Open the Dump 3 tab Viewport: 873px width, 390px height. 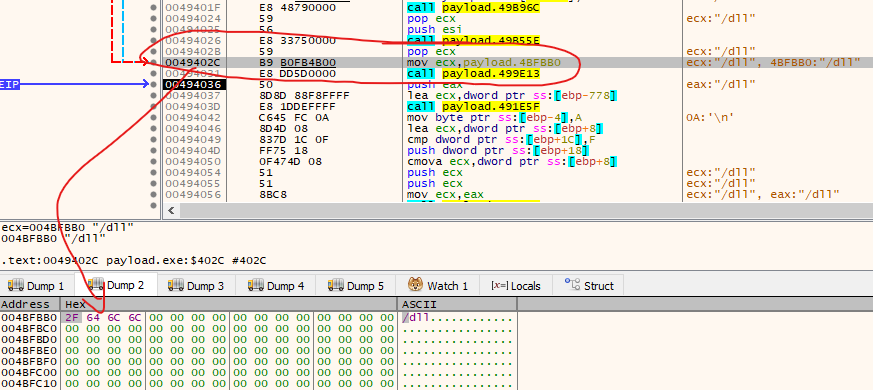tap(197, 286)
